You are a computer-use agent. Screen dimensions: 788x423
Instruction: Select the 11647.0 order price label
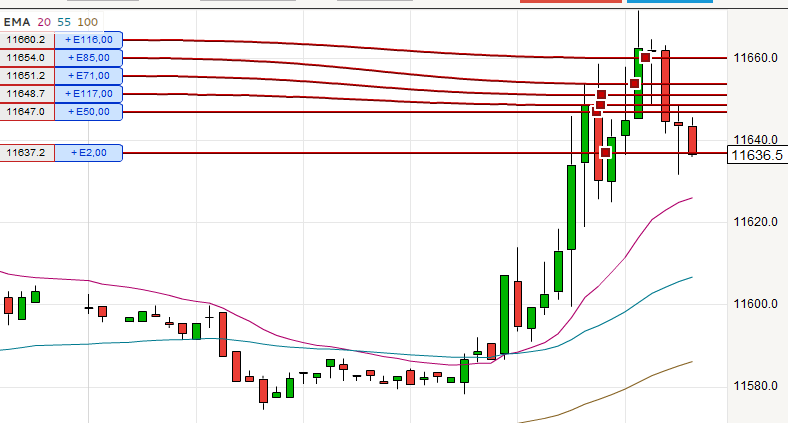26,112
